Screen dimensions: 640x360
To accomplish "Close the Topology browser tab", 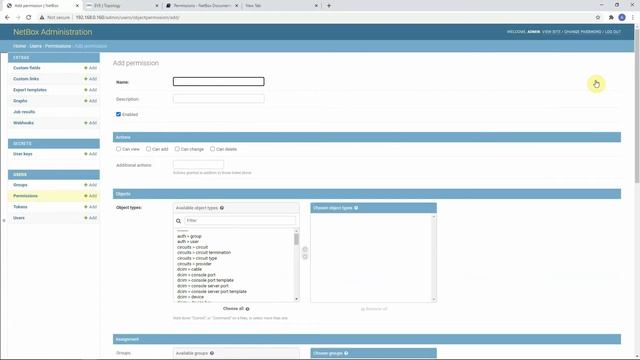I will tap(157, 6).
